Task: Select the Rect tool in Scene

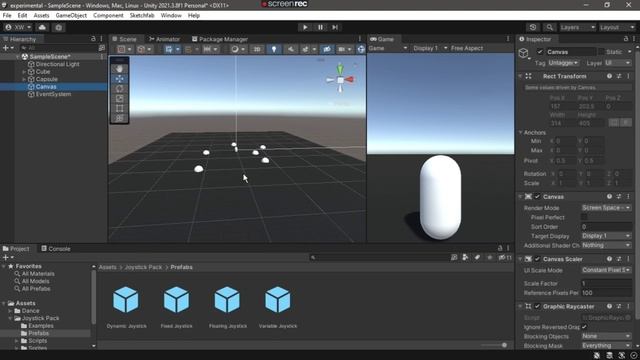Action: (119, 108)
